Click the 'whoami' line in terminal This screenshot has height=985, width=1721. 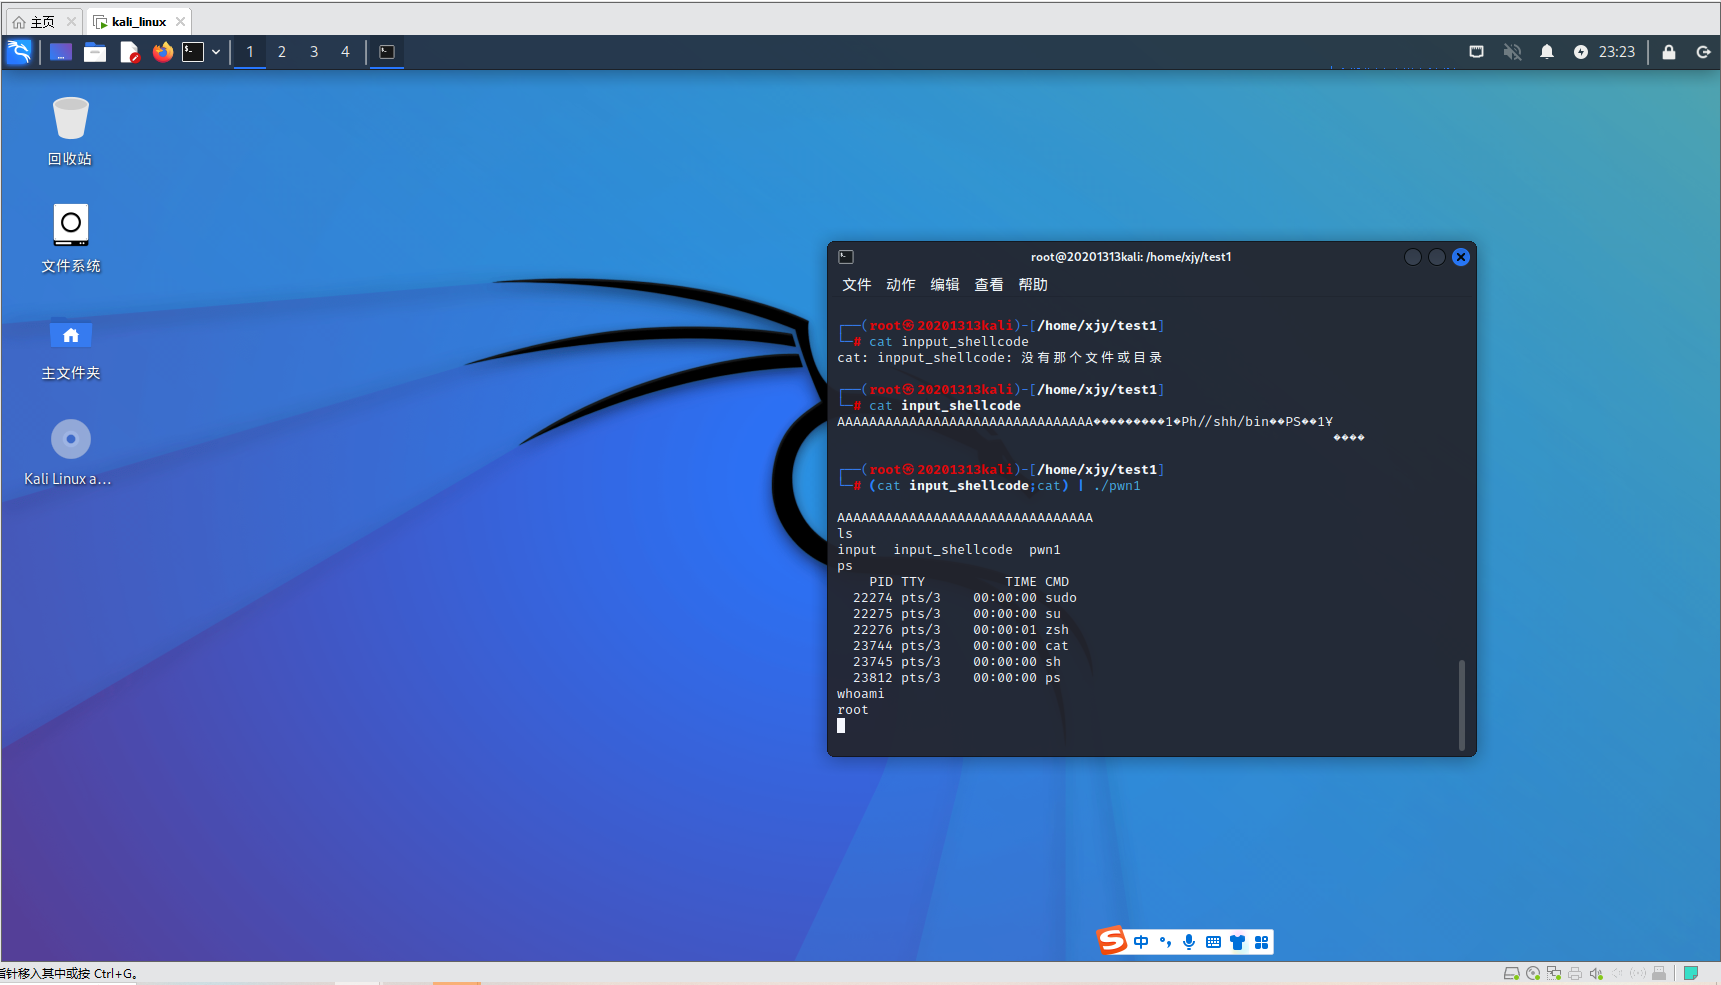coord(861,694)
